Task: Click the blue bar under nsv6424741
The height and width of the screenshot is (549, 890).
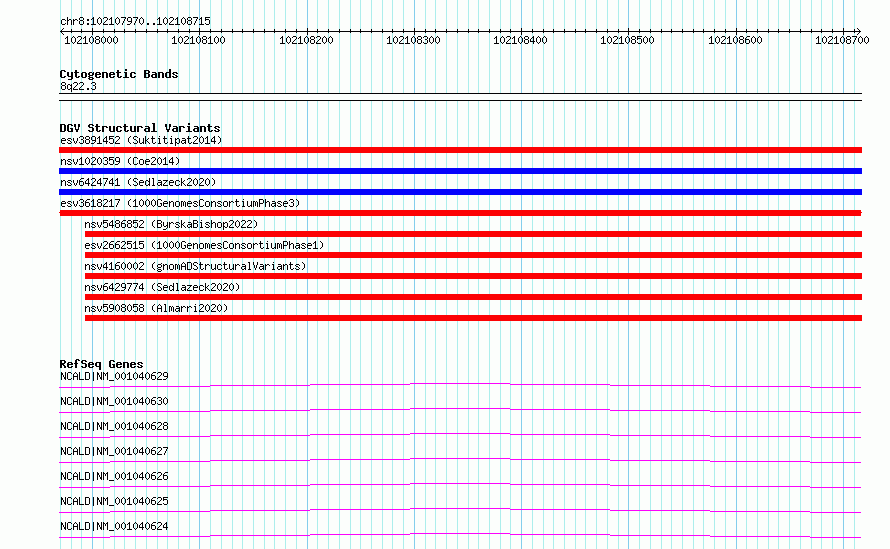Action: [460, 192]
